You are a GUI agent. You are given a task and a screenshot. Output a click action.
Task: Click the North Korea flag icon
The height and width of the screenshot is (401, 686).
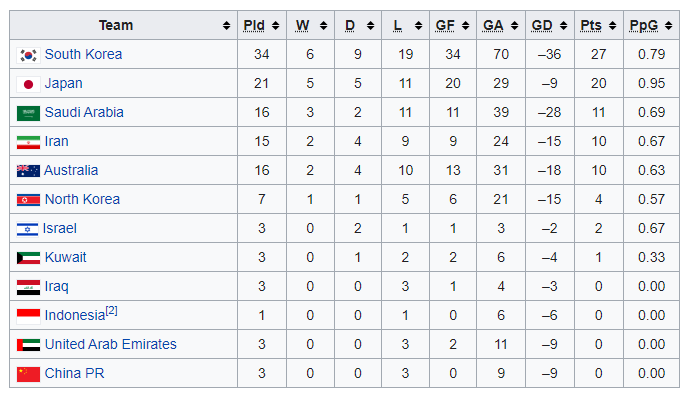28,200
